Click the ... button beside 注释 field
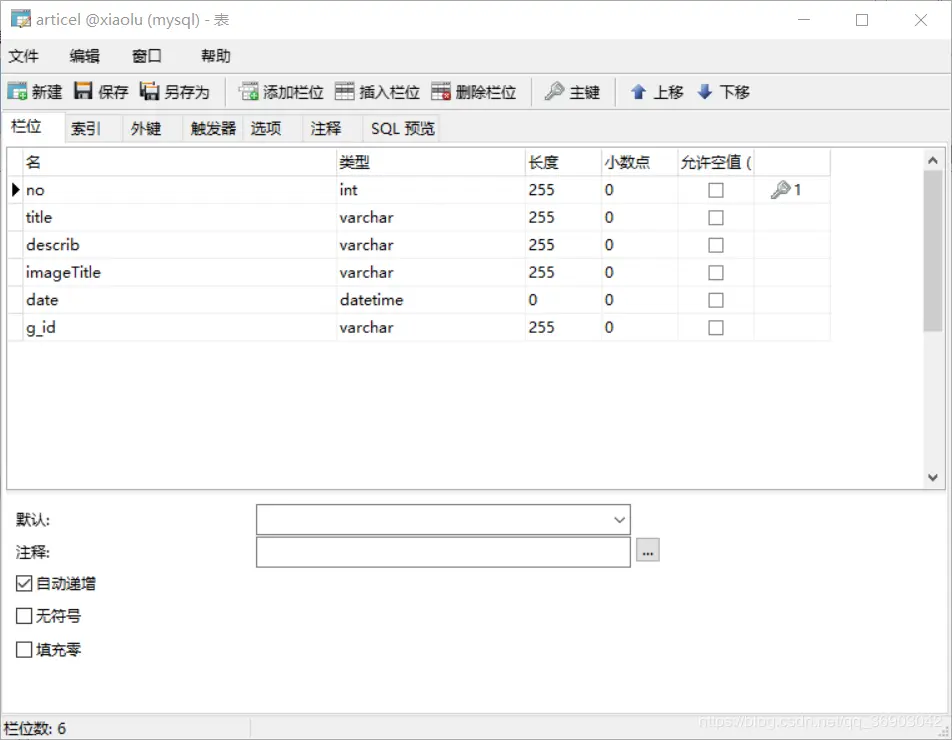The width and height of the screenshot is (952, 740). tap(648, 550)
